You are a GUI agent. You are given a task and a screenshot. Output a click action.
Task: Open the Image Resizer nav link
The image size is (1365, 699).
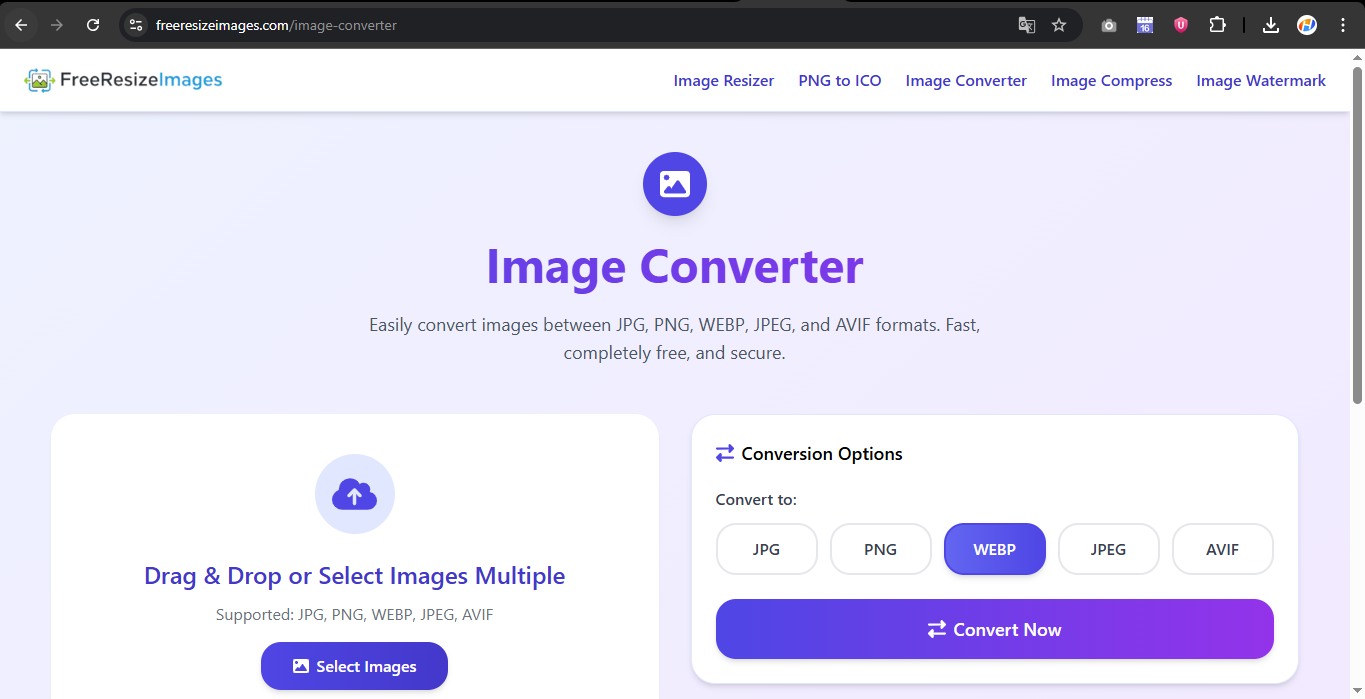724,81
